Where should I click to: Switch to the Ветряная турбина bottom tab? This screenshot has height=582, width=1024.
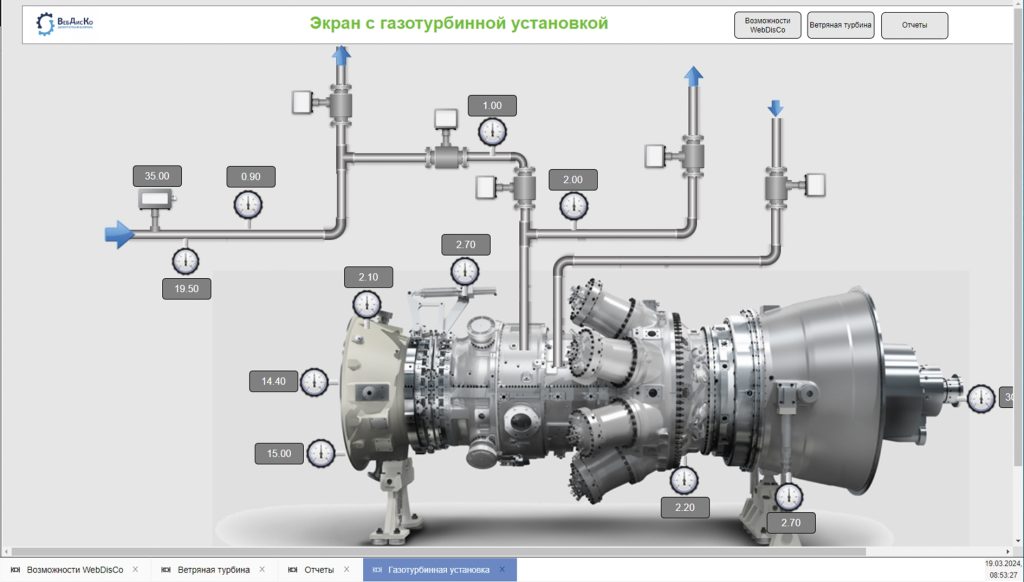pos(214,570)
